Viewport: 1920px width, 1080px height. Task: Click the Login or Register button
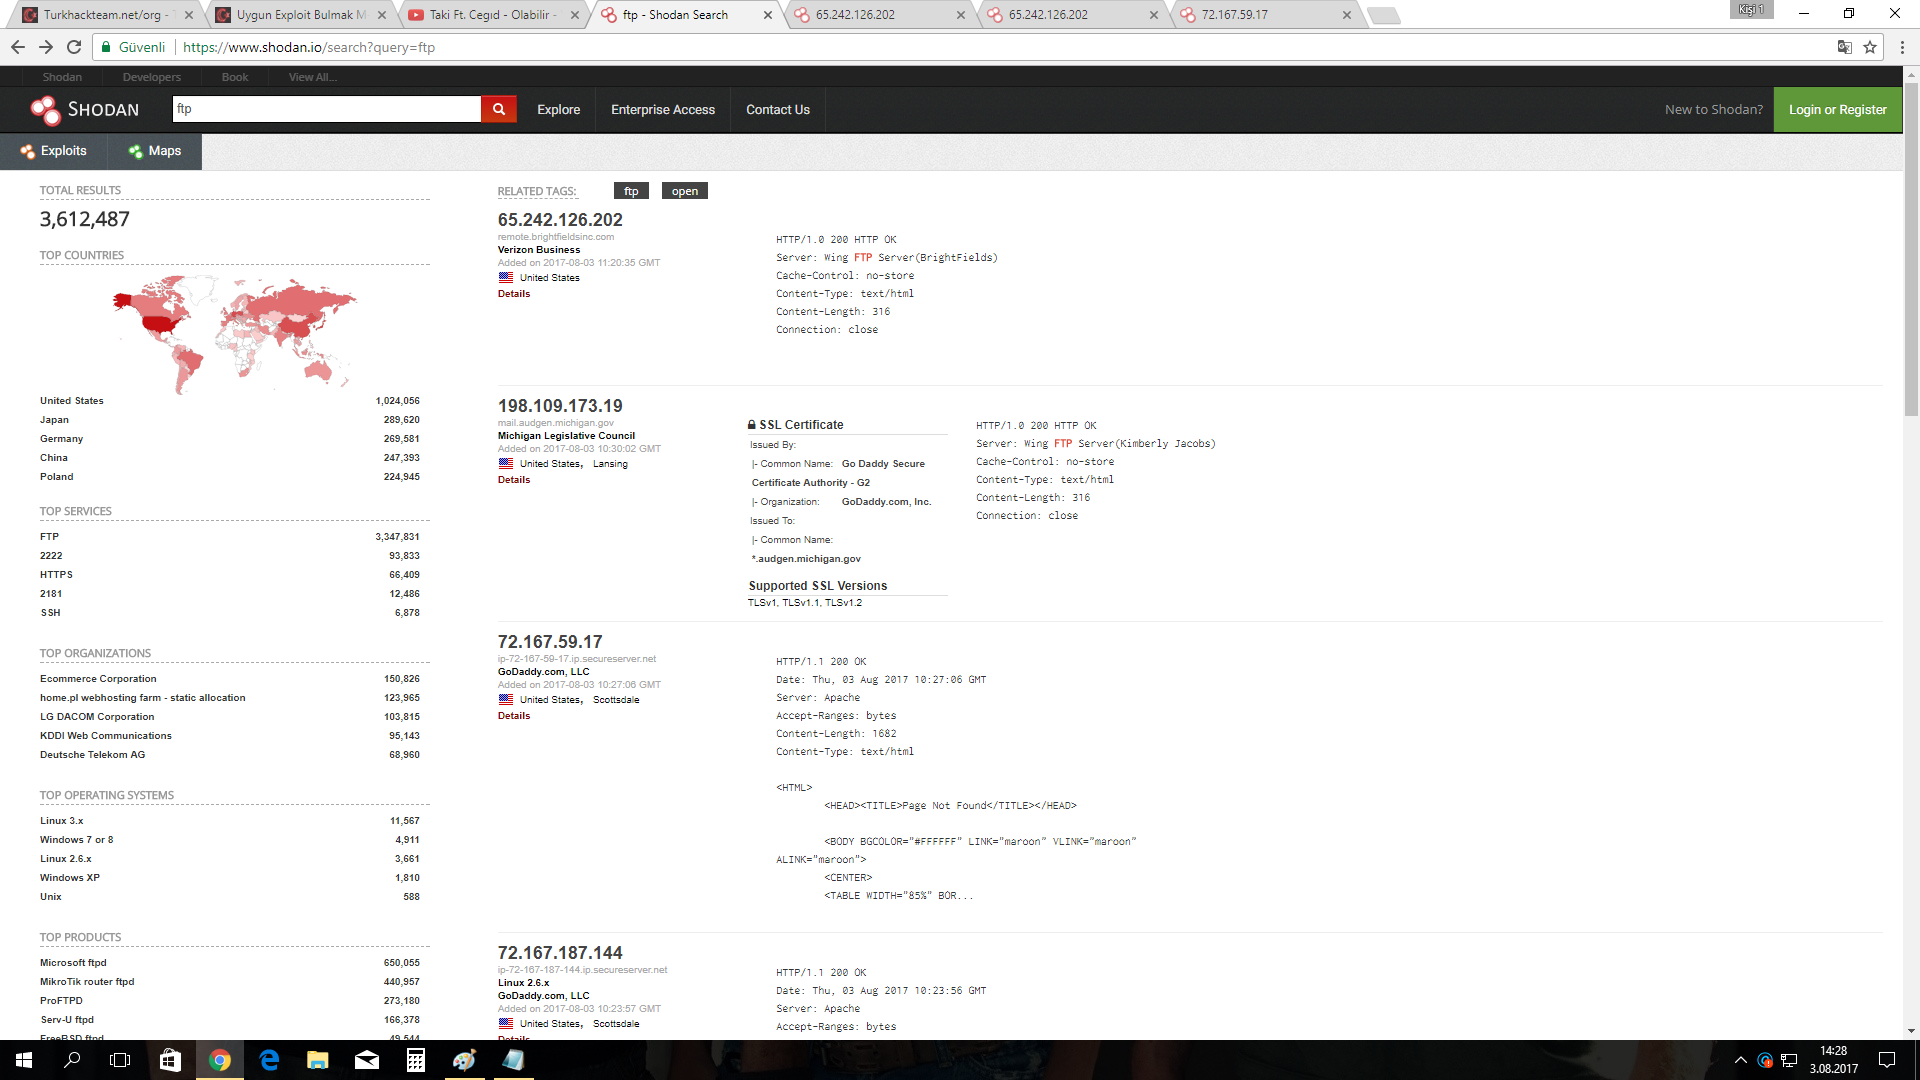1837,110
